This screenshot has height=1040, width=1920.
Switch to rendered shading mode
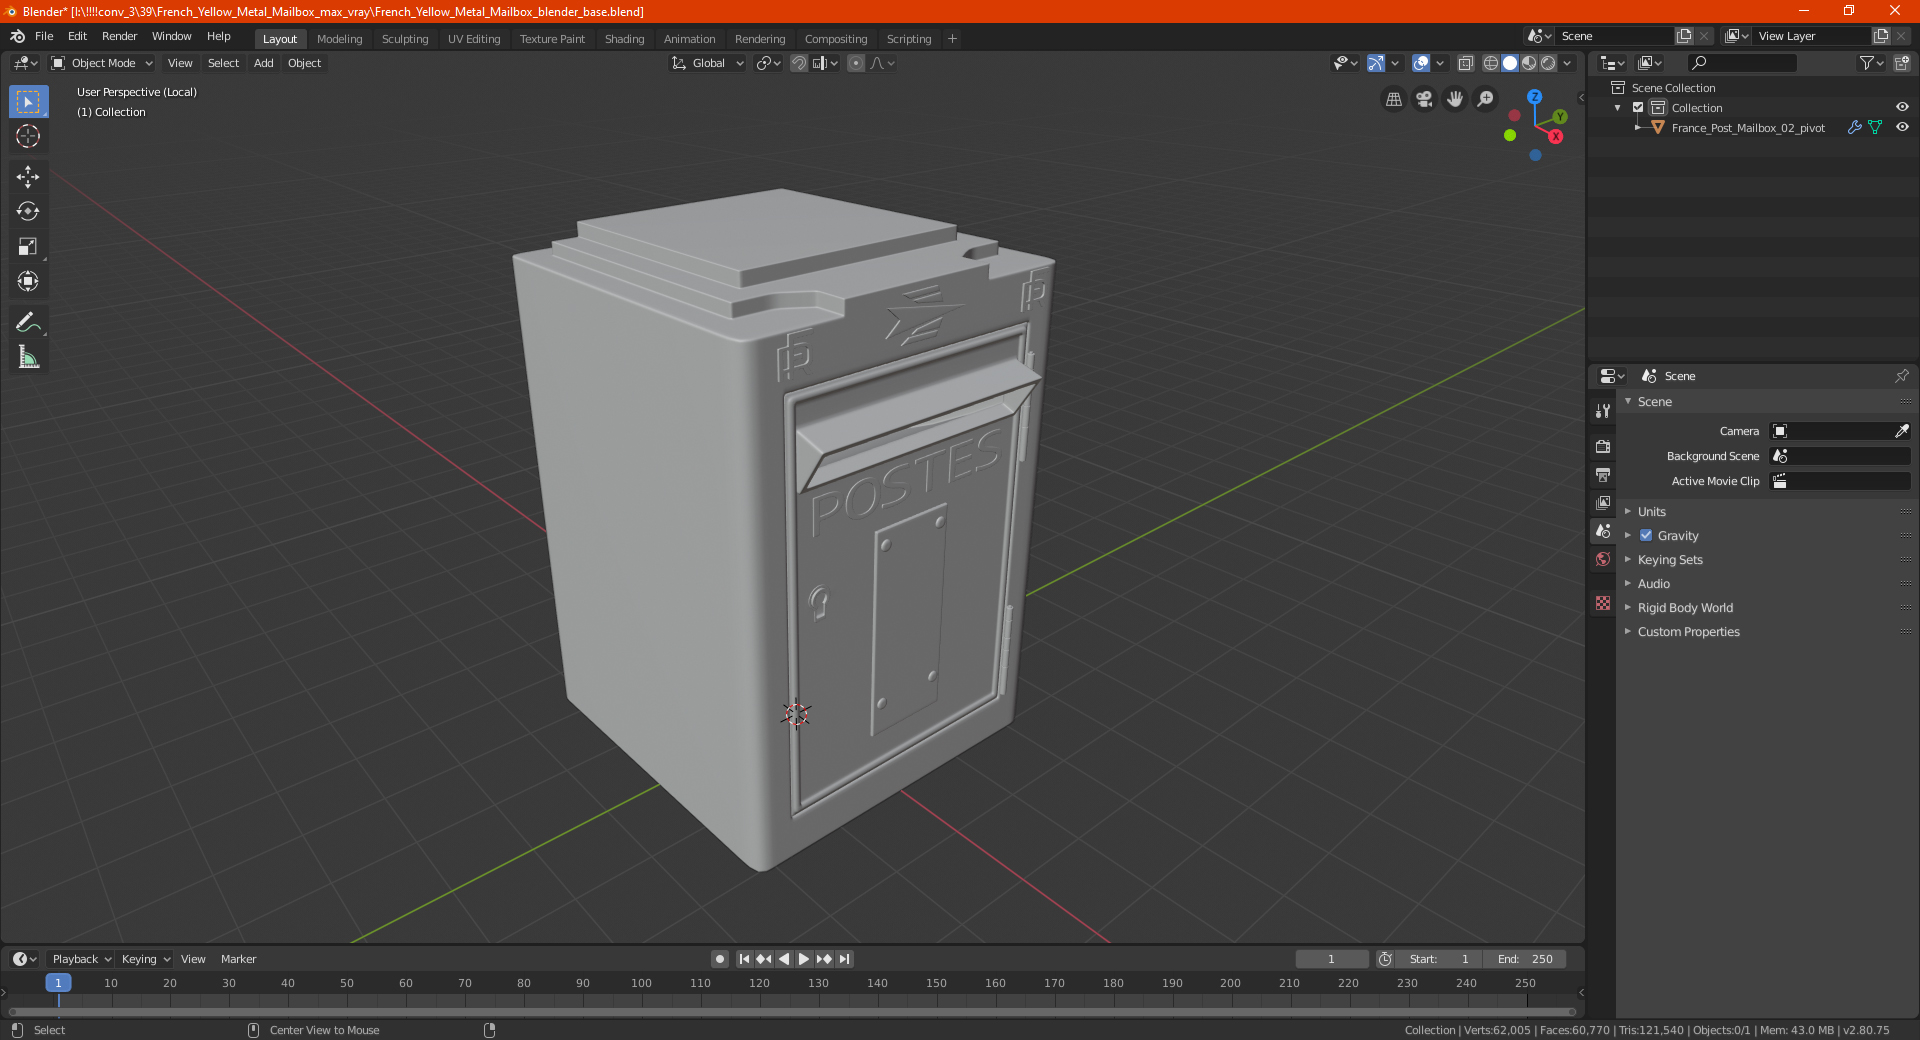(1548, 63)
